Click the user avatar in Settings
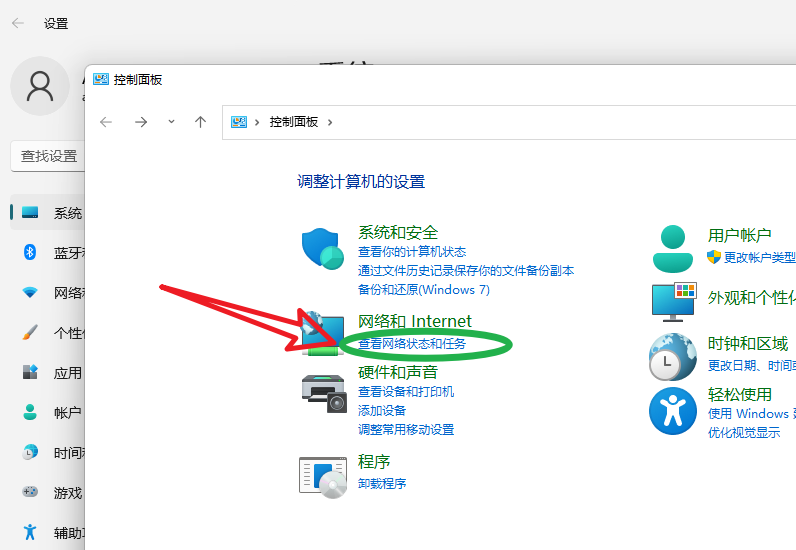 pos(40,86)
